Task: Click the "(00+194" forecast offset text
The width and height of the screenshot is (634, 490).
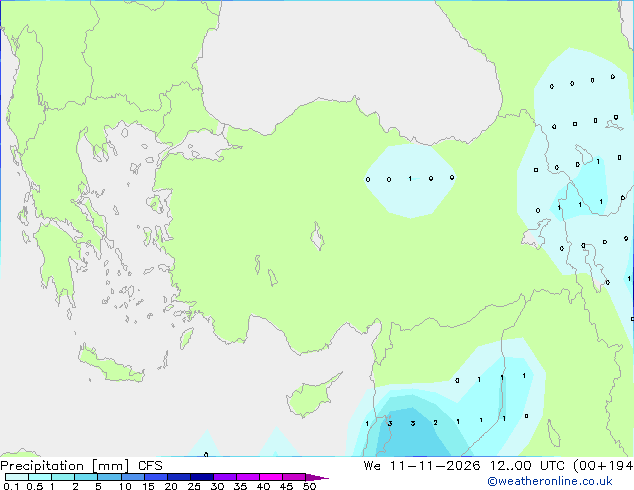Action: [x=603, y=466]
